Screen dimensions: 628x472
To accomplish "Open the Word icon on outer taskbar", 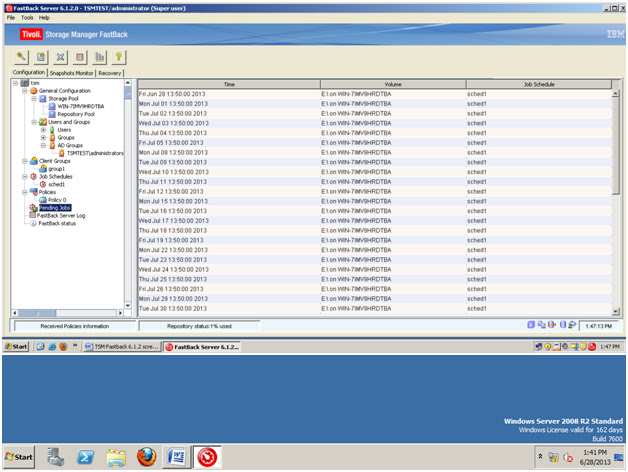I will click(177, 457).
